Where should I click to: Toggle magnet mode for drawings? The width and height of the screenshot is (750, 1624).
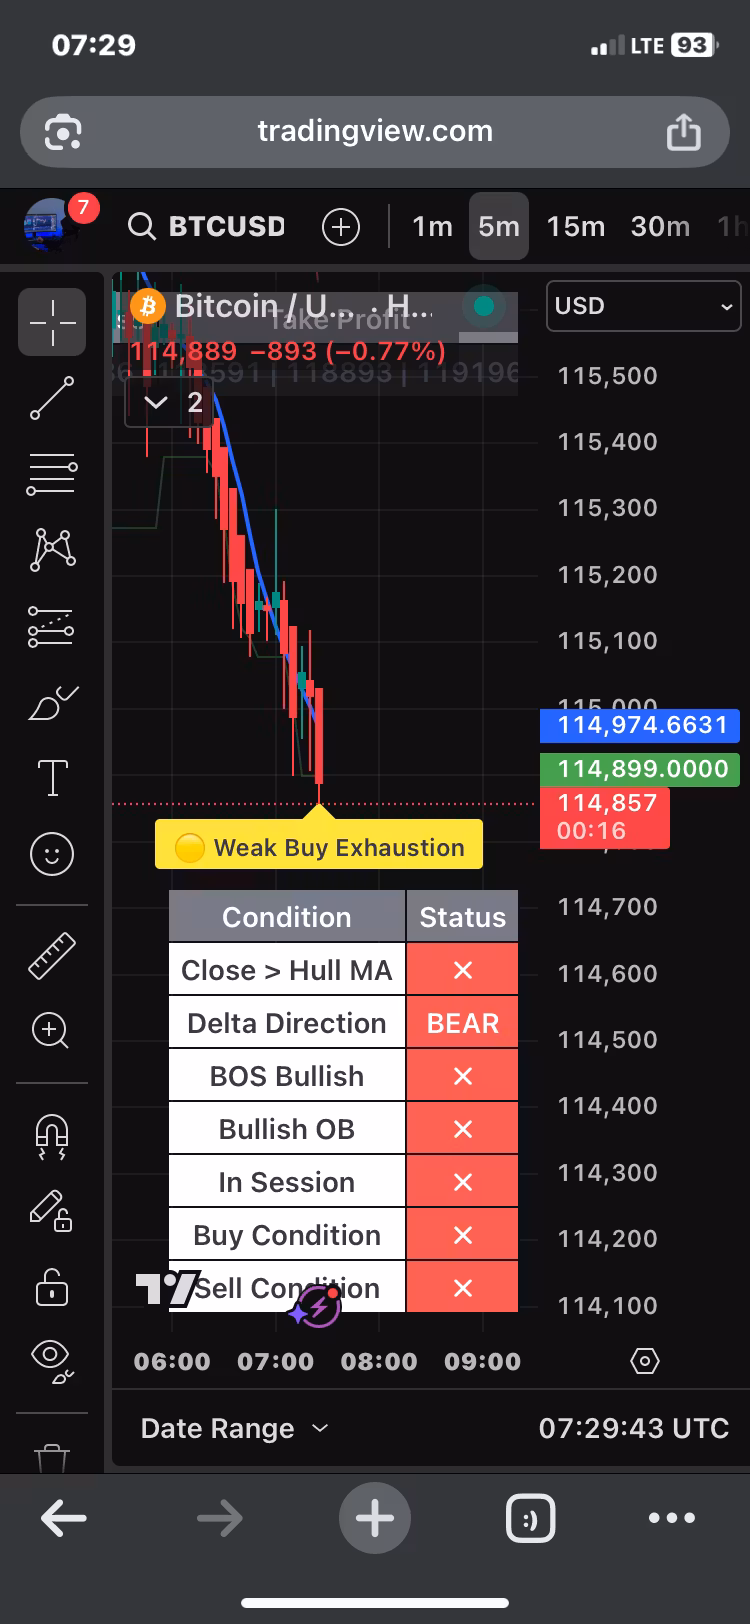click(52, 1136)
